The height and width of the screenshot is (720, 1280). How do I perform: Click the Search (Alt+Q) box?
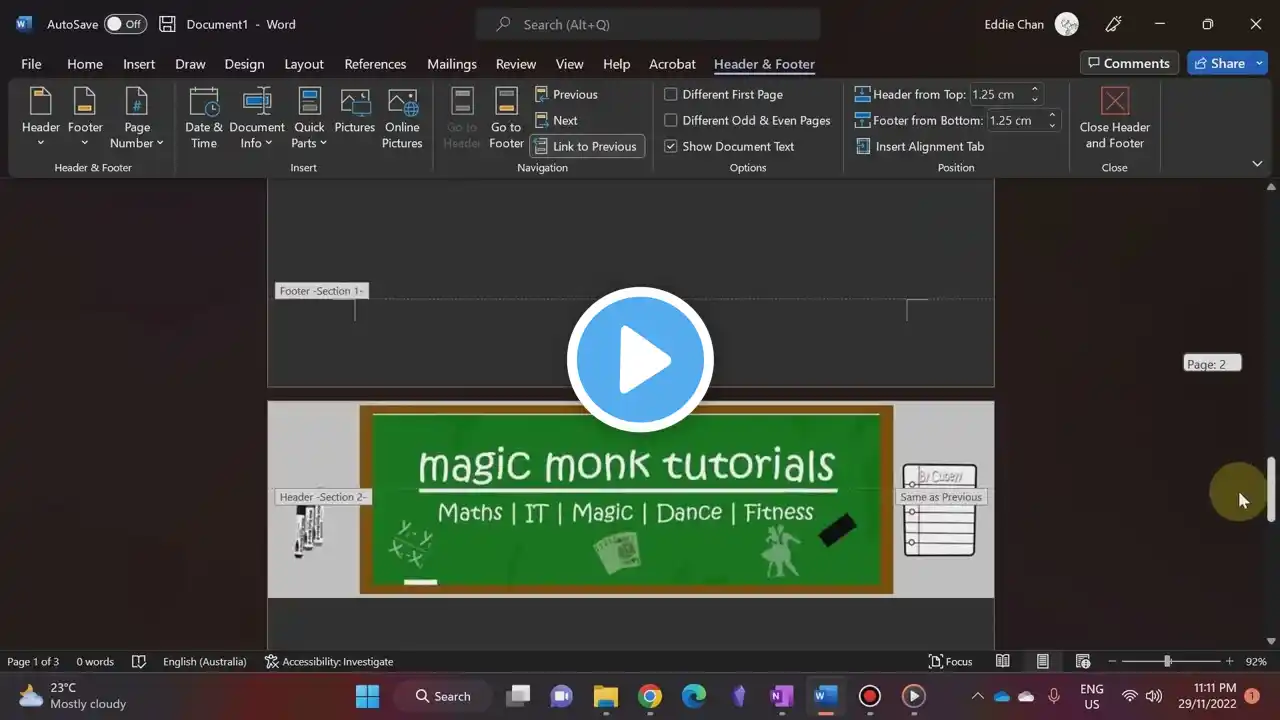pos(648,24)
